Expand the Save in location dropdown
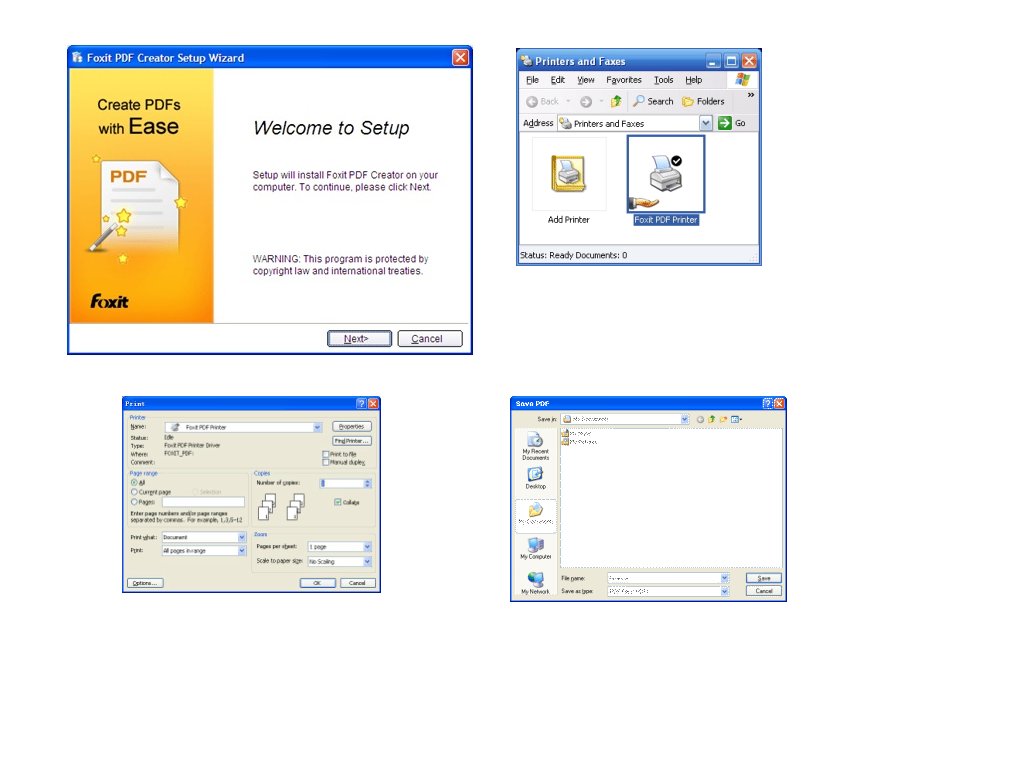This screenshot has height=768, width=1024. (x=685, y=419)
